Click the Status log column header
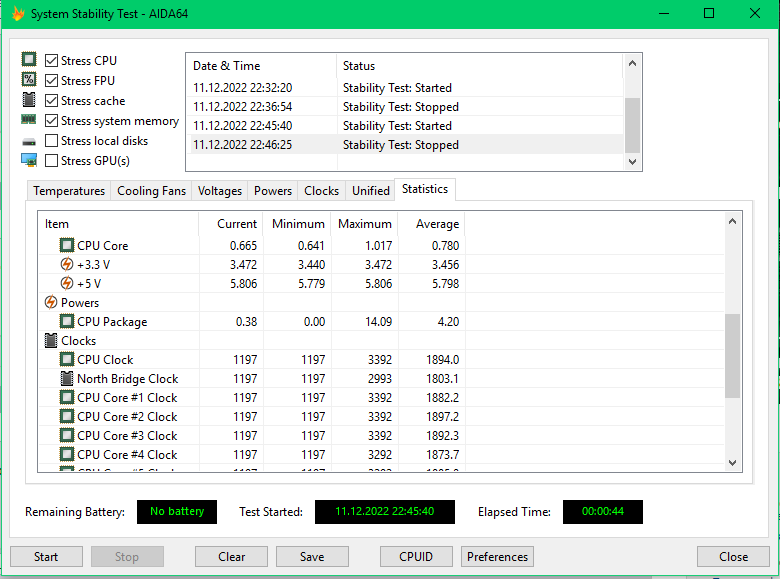Image resolution: width=780 pixels, height=579 pixels. pos(480,66)
